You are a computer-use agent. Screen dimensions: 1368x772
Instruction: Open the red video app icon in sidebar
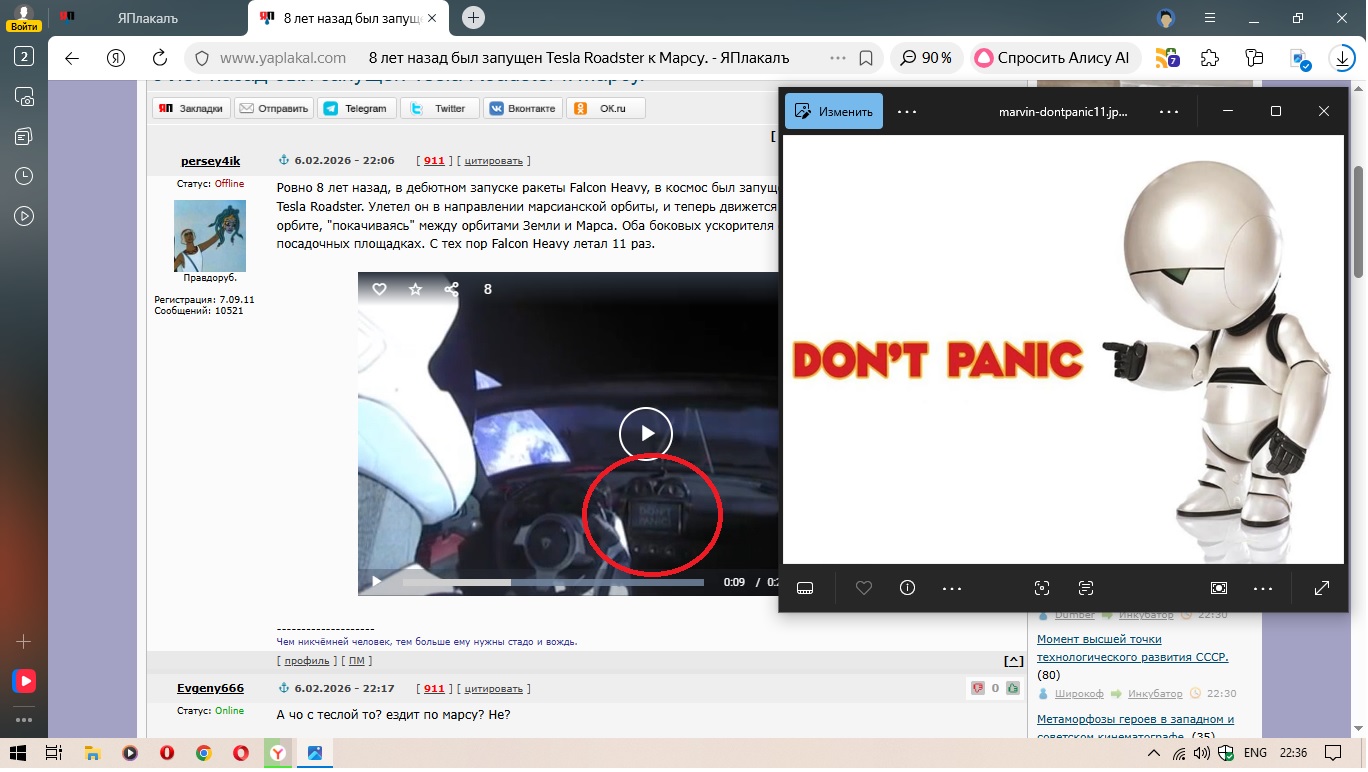coord(24,681)
